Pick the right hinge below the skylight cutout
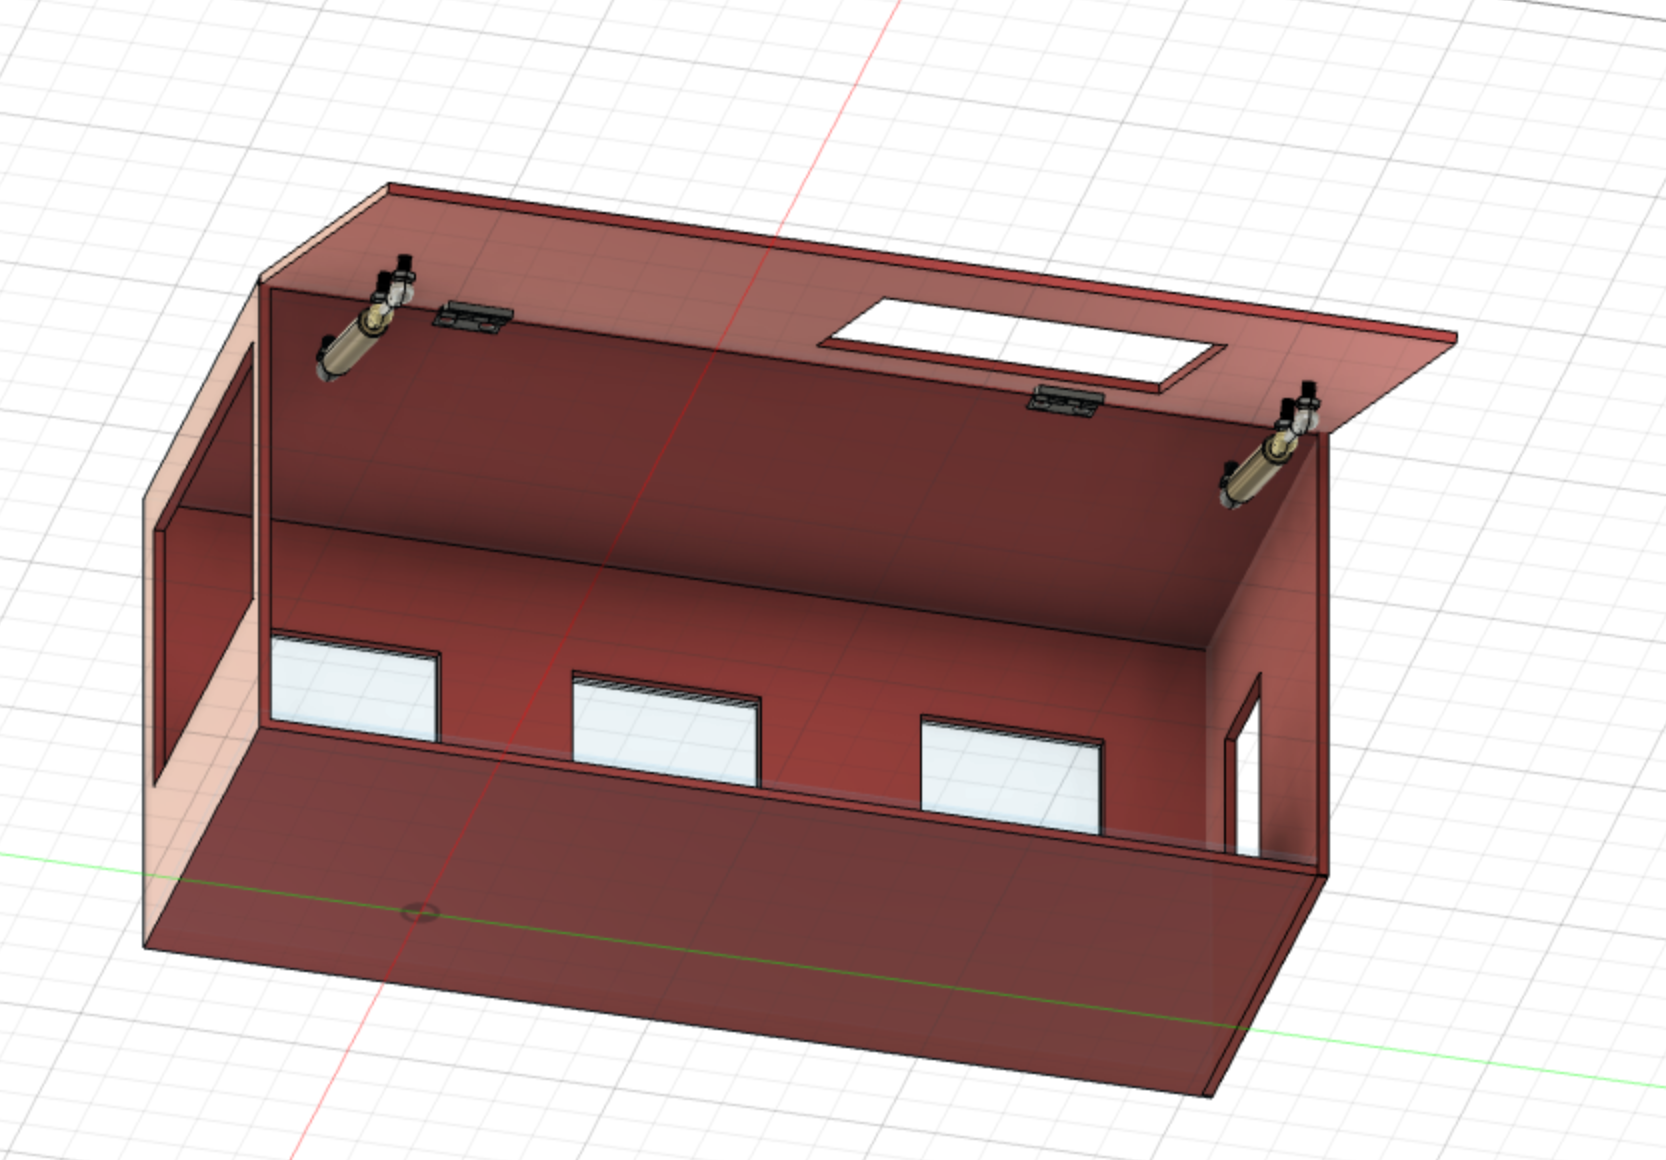Screen dimensions: 1666x1160 click(x=1067, y=401)
